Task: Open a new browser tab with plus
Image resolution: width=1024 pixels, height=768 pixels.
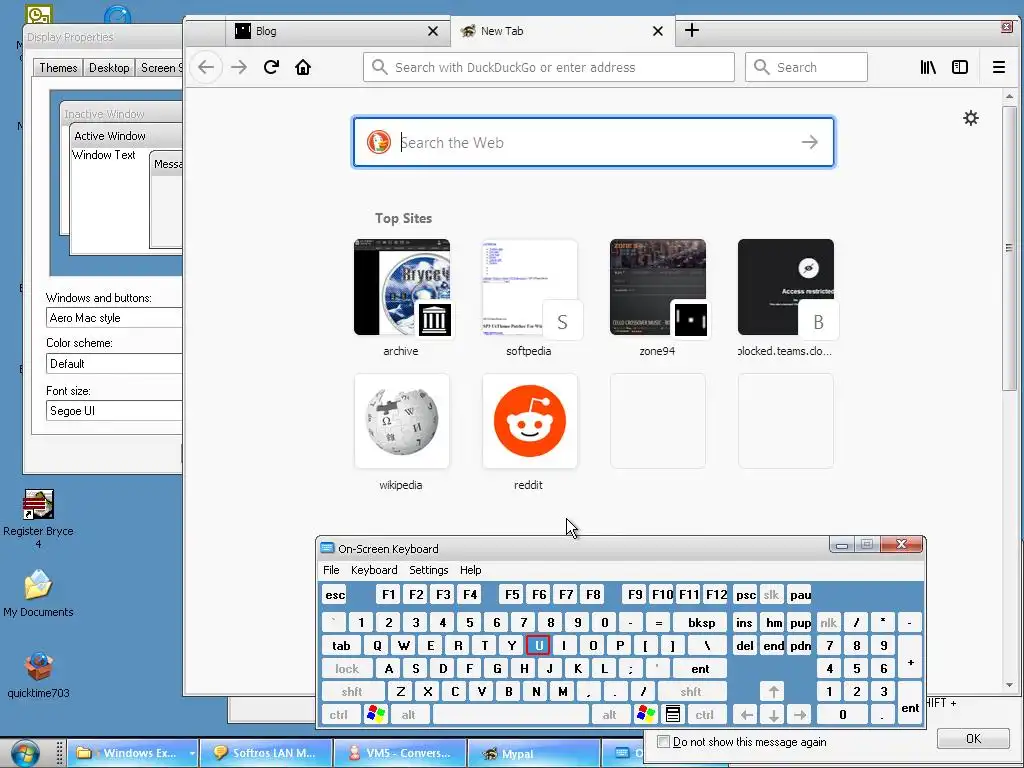Action: tap(692, 31)
